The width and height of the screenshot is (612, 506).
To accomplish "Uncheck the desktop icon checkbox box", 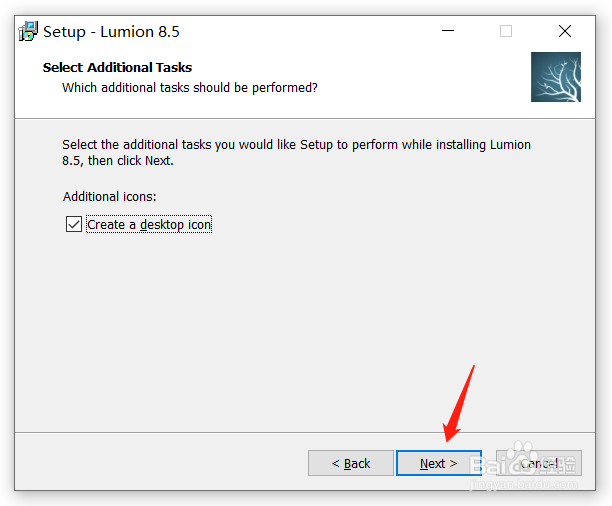I will (x=73, y=224).
